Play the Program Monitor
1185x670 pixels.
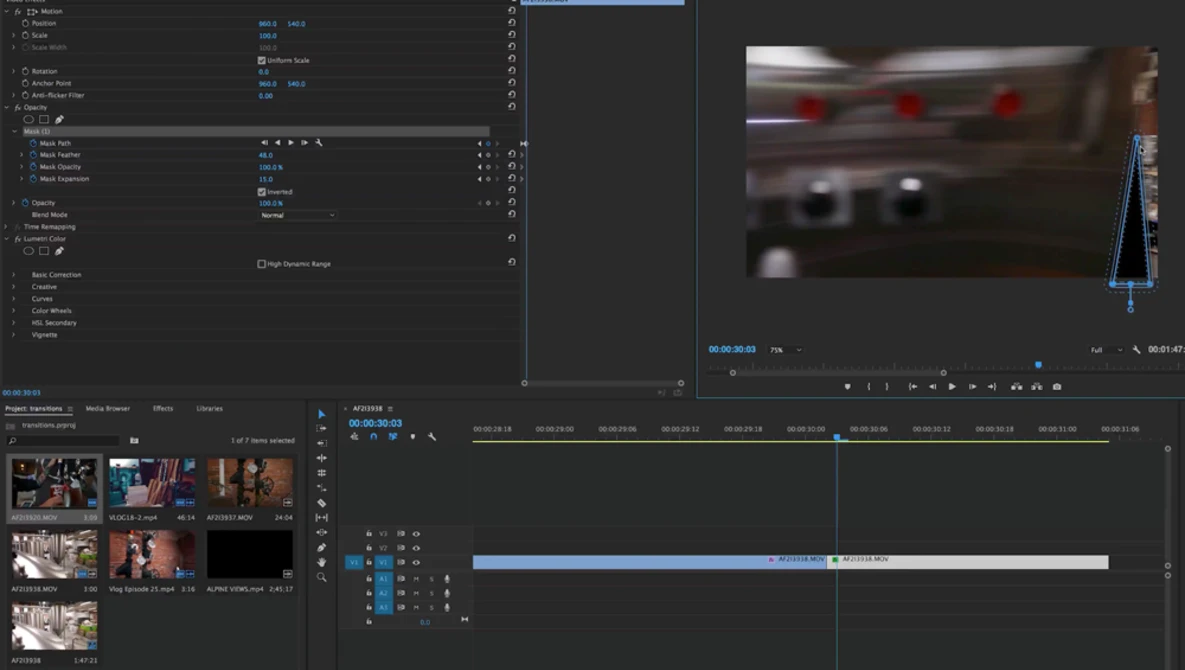[x=952, y=387]
